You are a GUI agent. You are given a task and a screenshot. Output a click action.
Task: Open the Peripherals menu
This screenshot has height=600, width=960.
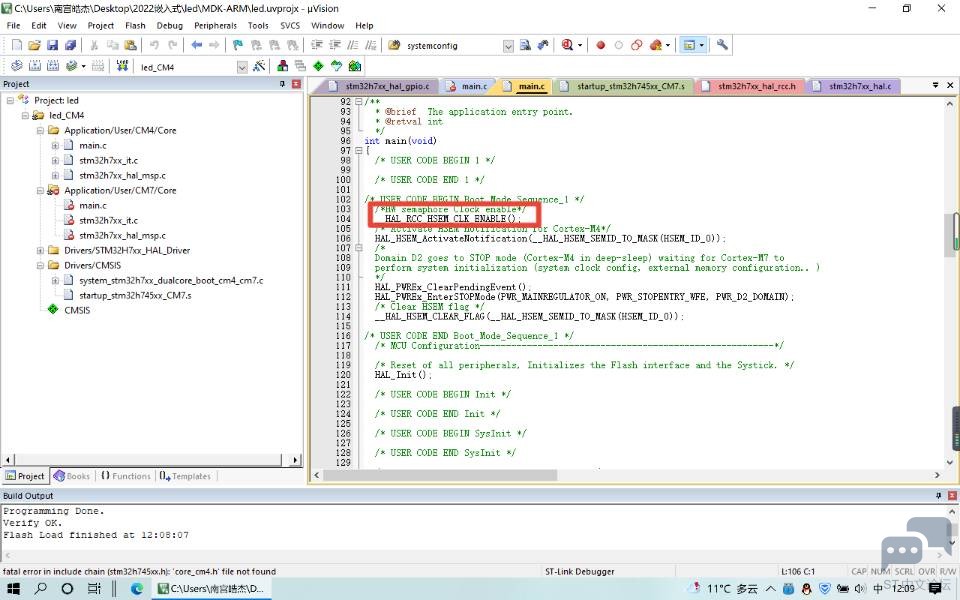[x=216, y=25]
